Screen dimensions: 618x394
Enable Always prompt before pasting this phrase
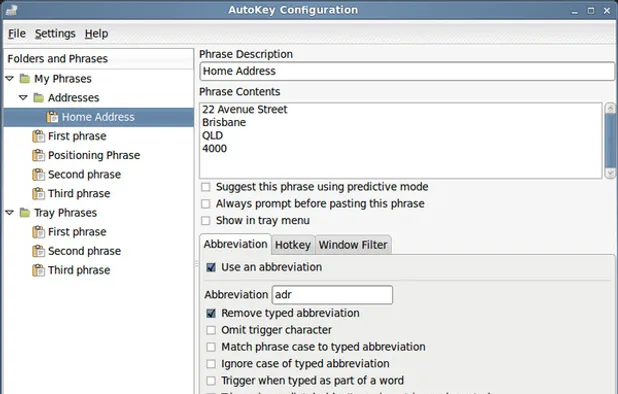coord(206,204)
